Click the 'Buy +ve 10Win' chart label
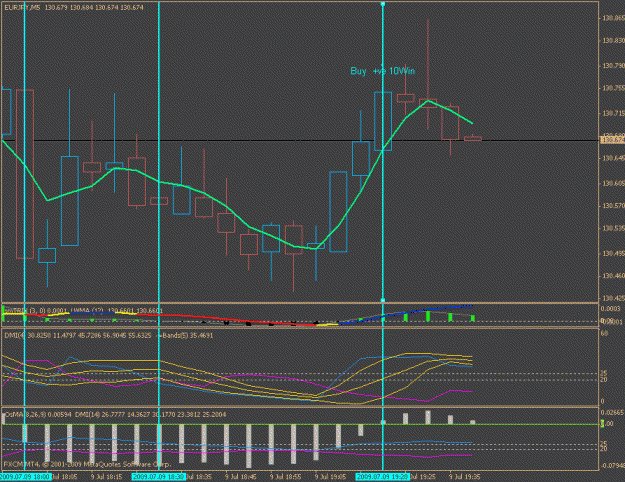 pyautogui.click(x=383, y=71)
